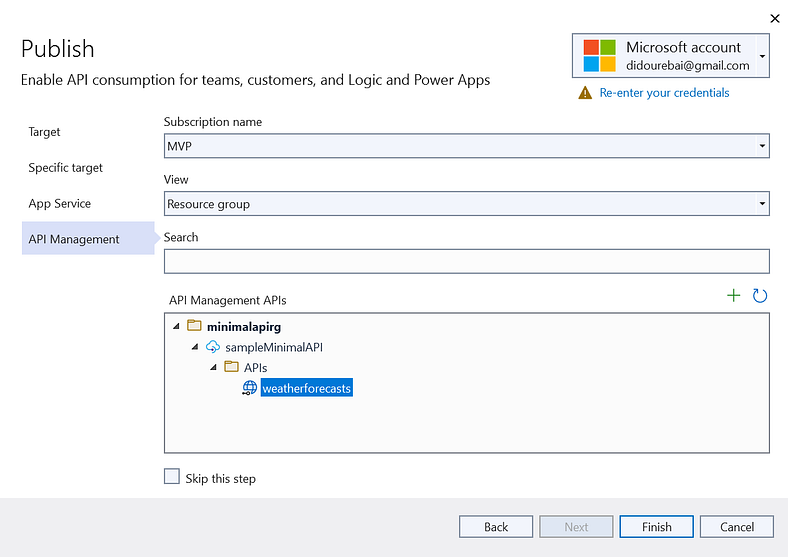The image size is (788, 557).
Task: Click the Next button
Action: click(576, 526)
